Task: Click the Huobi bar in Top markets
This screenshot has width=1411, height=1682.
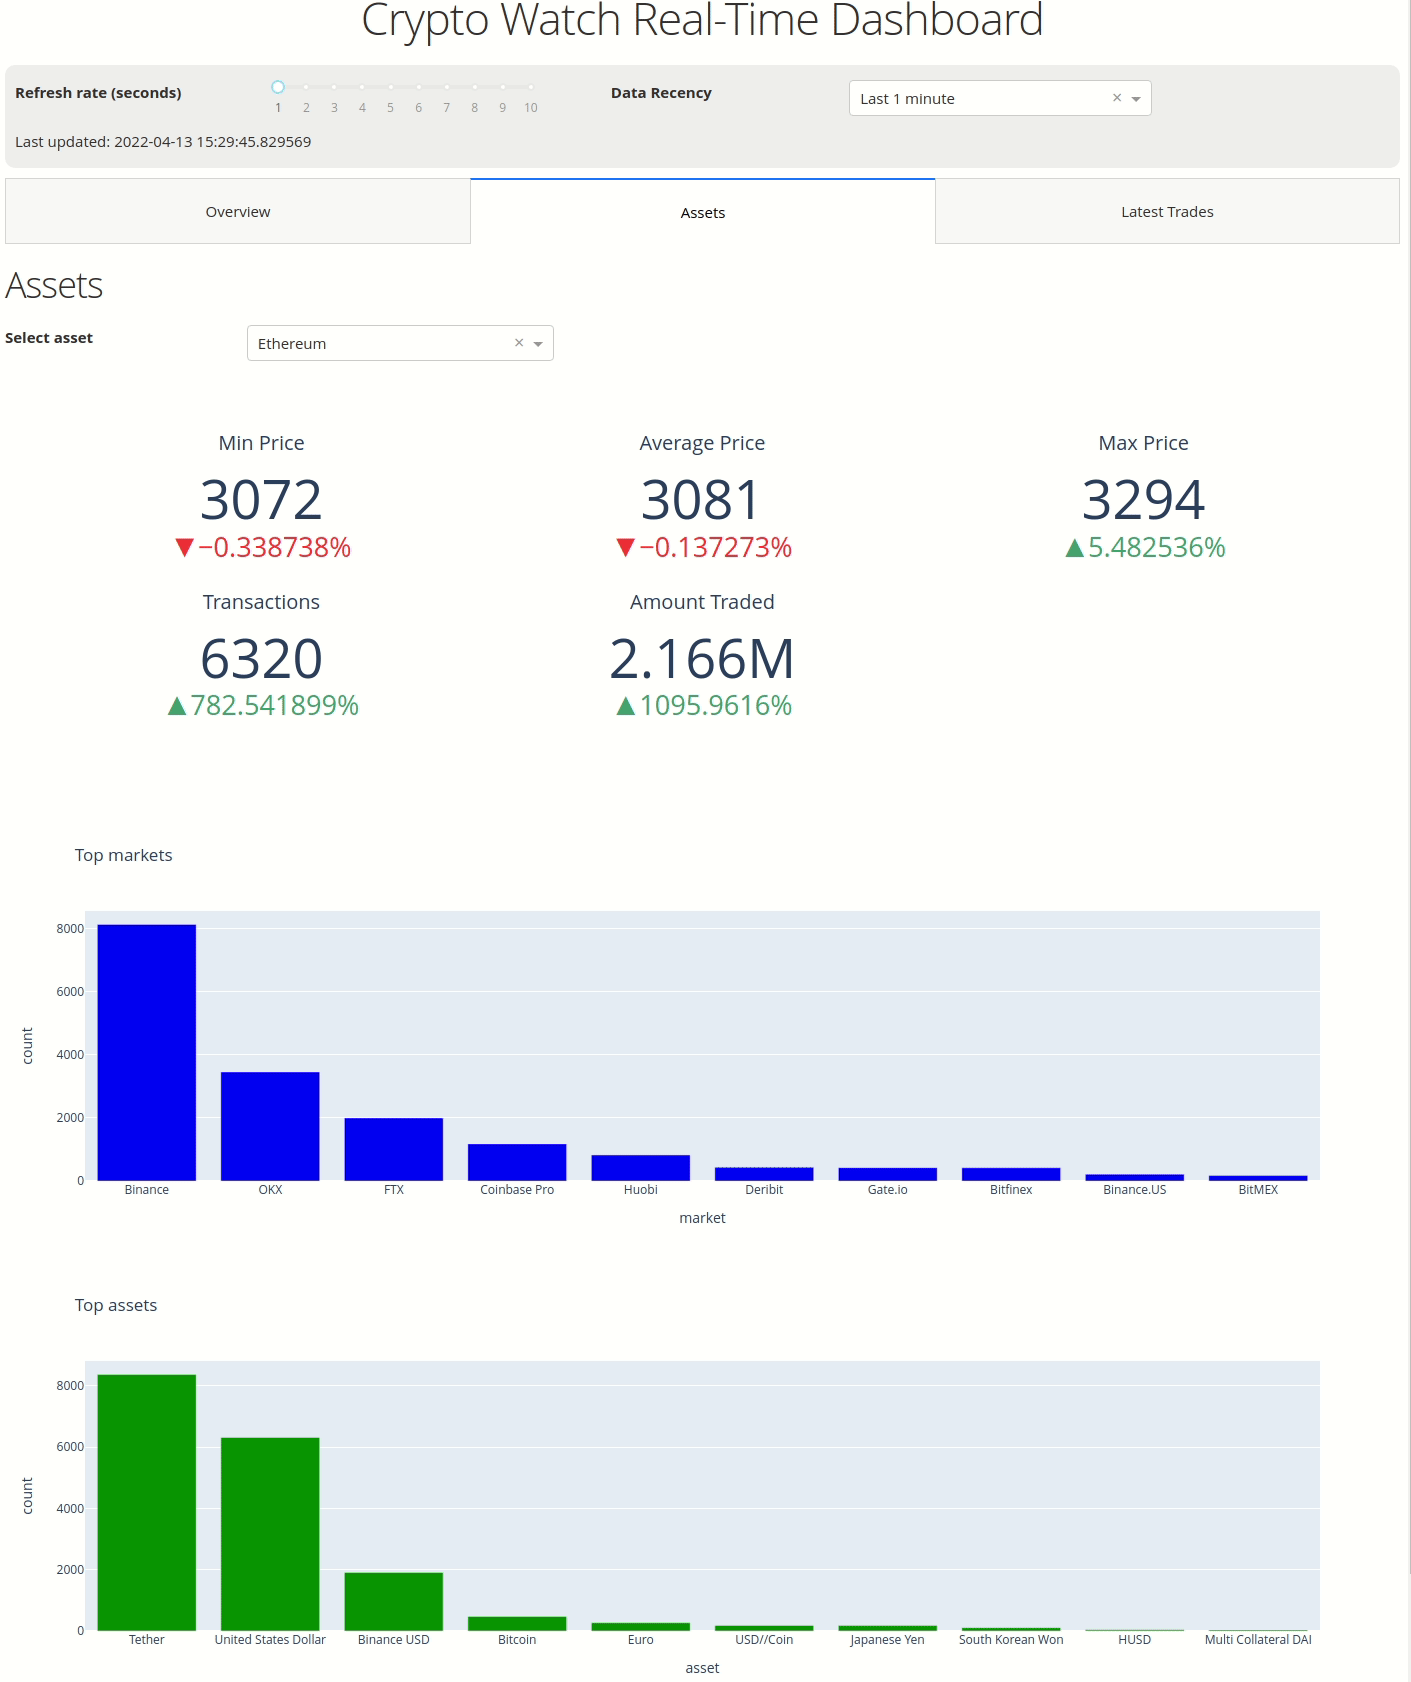Action: pos(641,1168)
